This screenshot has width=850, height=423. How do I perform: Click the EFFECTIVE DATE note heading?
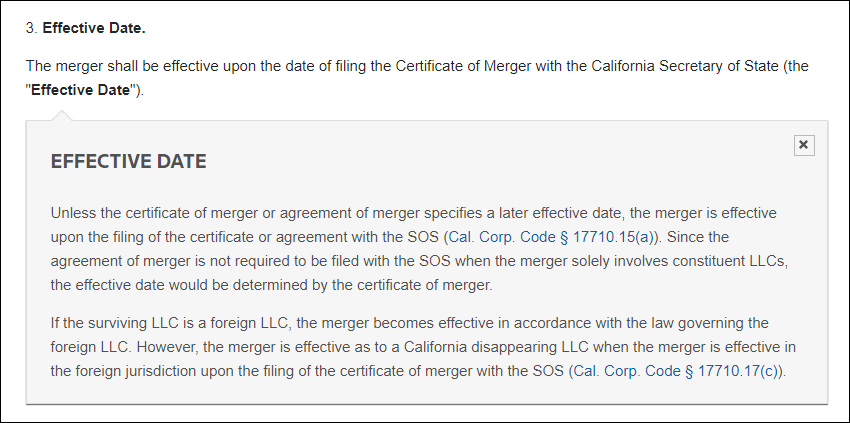point(128,161)
